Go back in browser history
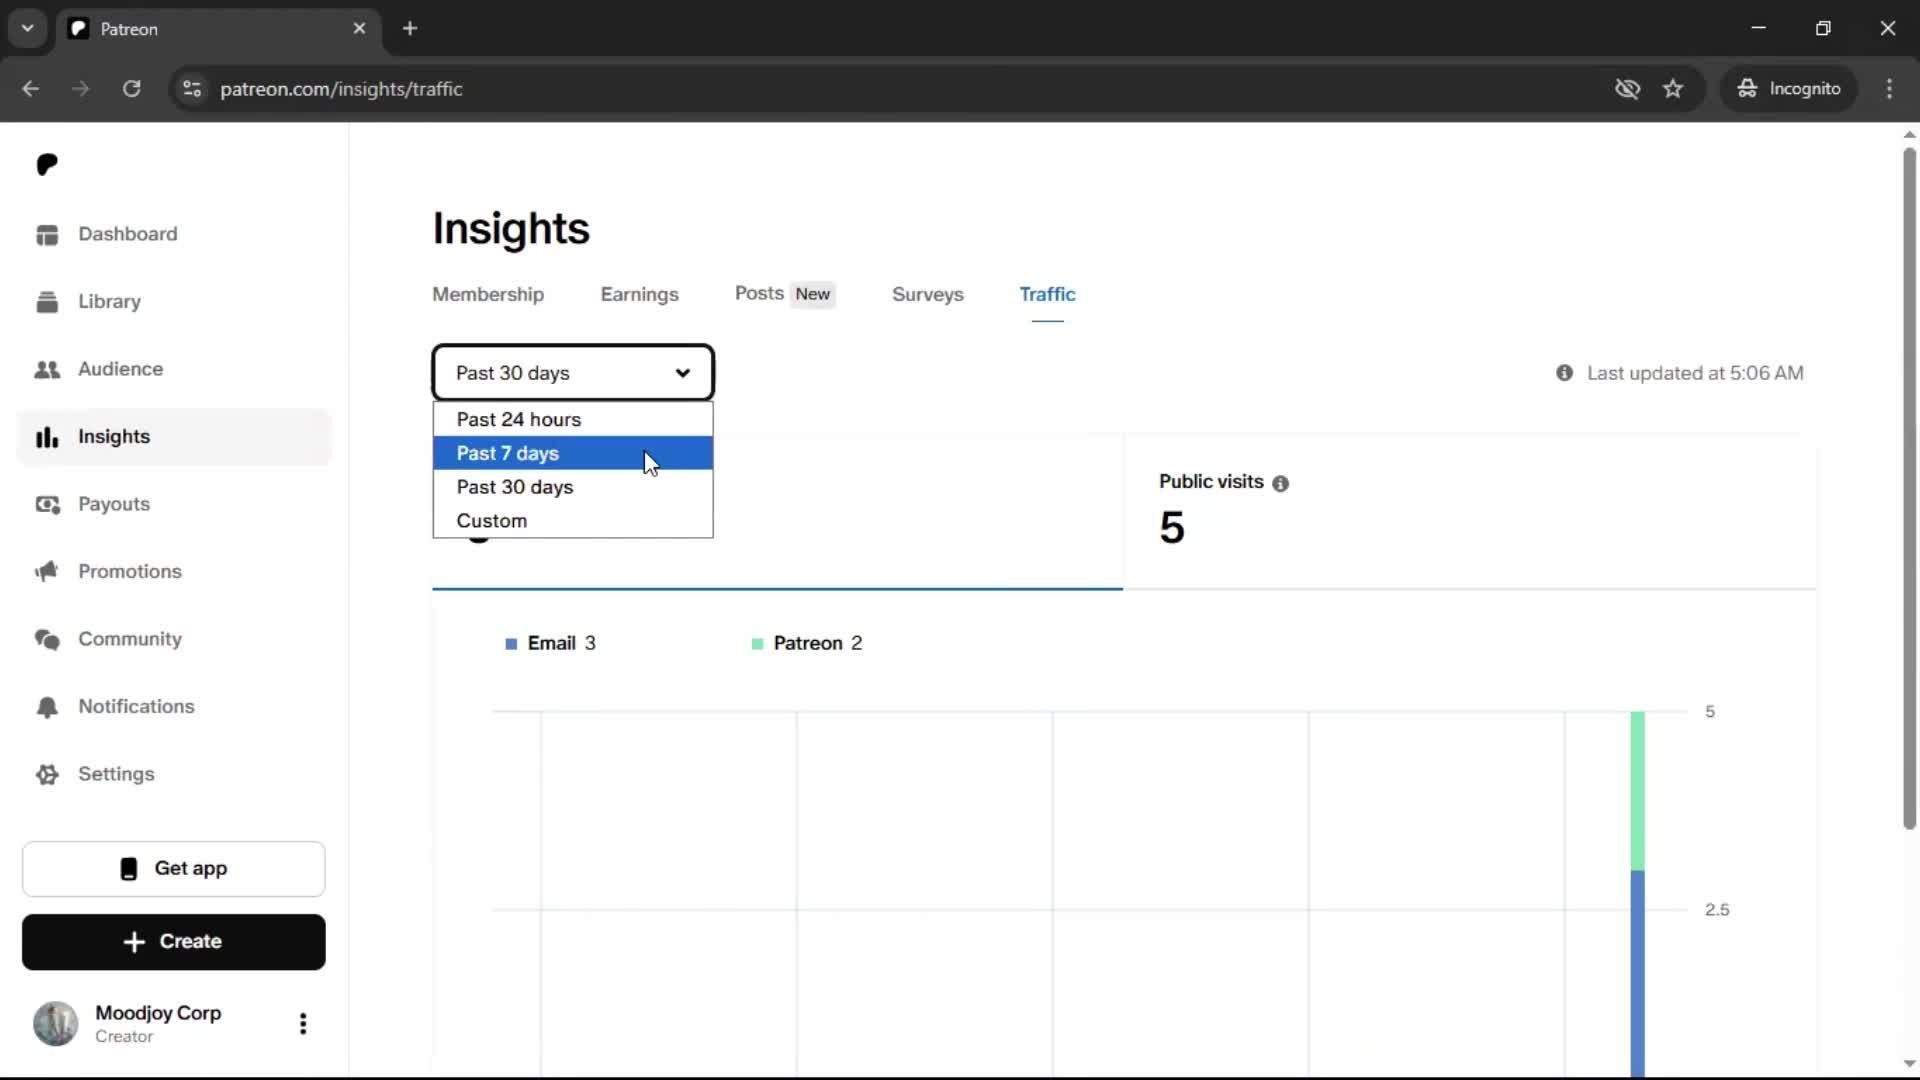This screenshot has height=1080, width=1920. point(31,89)
